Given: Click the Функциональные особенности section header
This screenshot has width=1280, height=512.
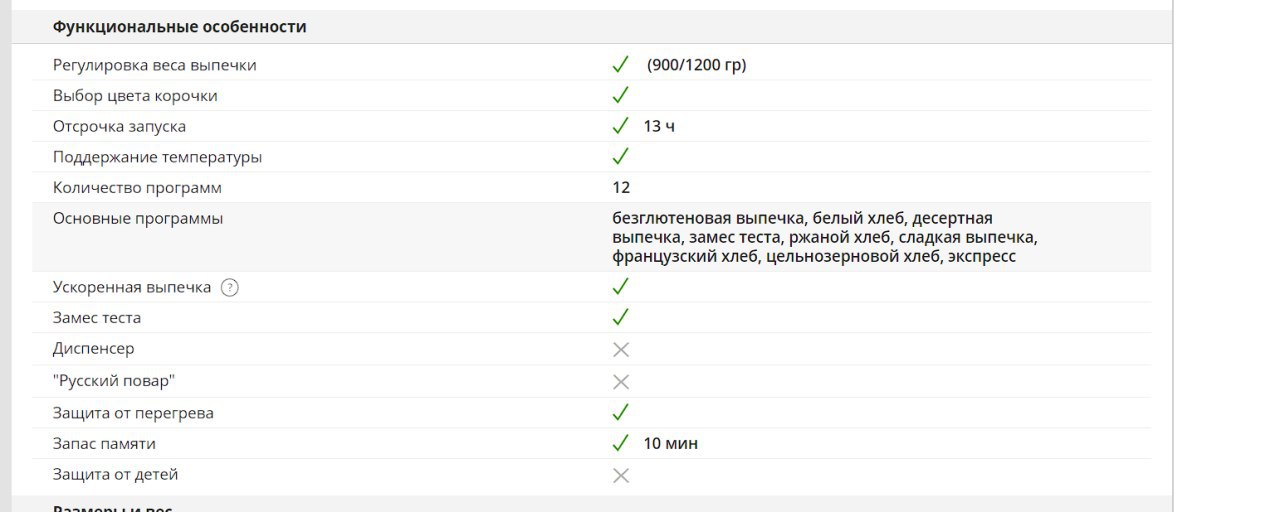Looking at the screenshot, I should click(x=180, y=27).
